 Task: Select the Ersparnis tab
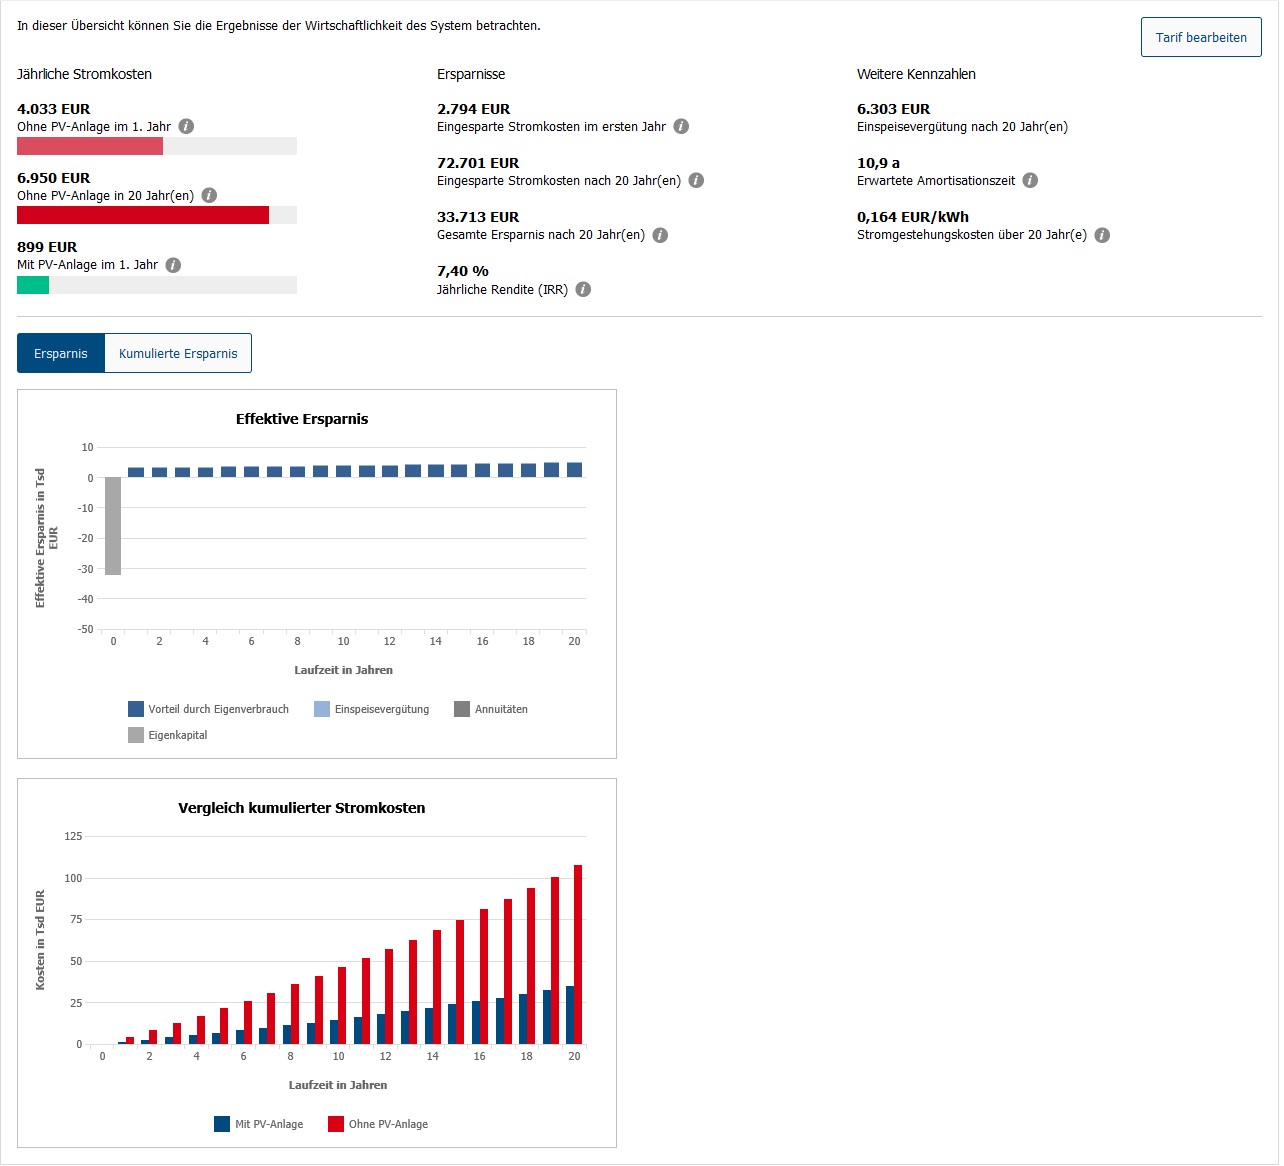point(61,353)
